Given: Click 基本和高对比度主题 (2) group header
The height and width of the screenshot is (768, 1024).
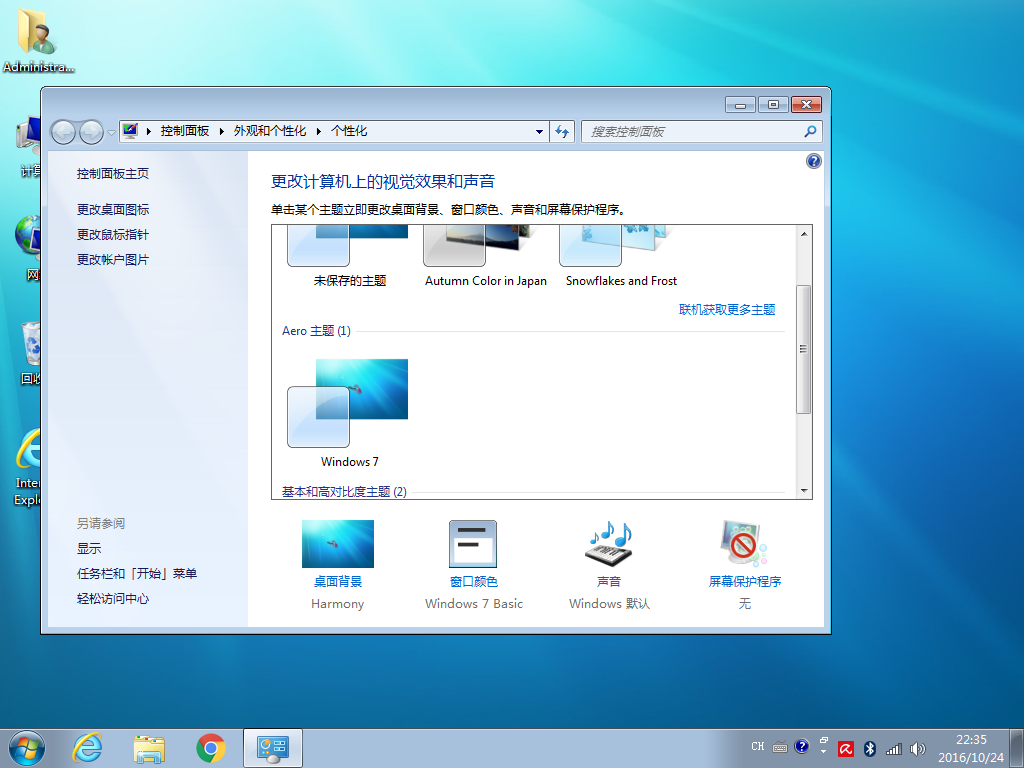Looking at the screenshot, I should (344, 491).
